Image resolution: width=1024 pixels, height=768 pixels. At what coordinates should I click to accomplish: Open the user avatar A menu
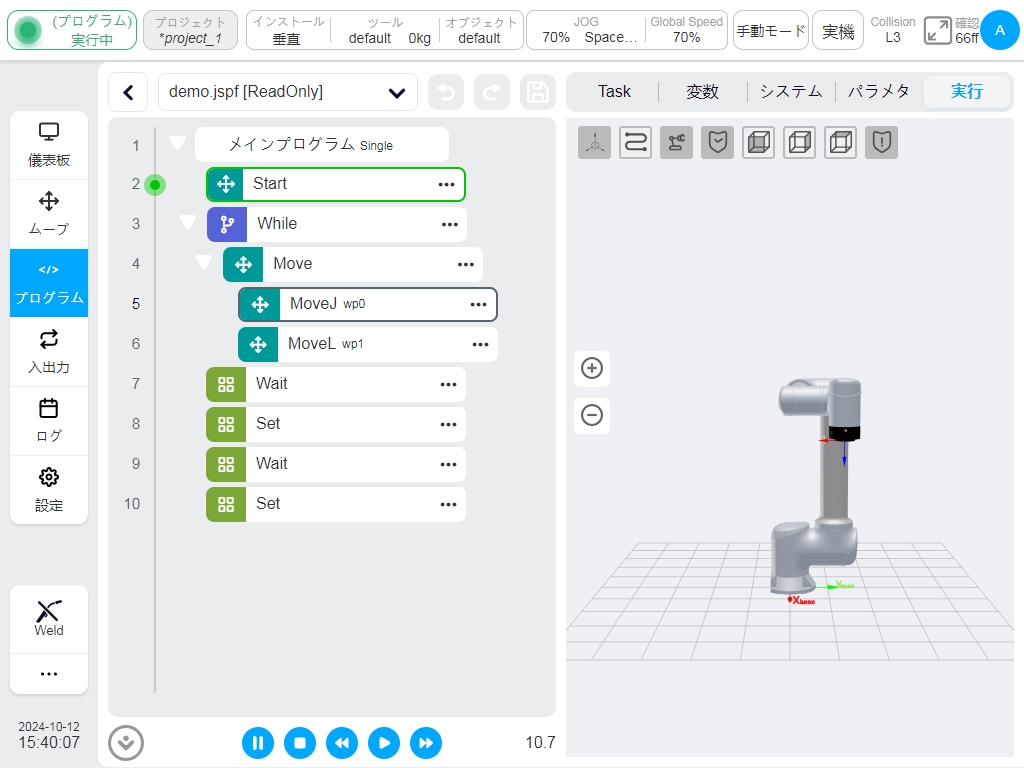(x=1000, y=30)
